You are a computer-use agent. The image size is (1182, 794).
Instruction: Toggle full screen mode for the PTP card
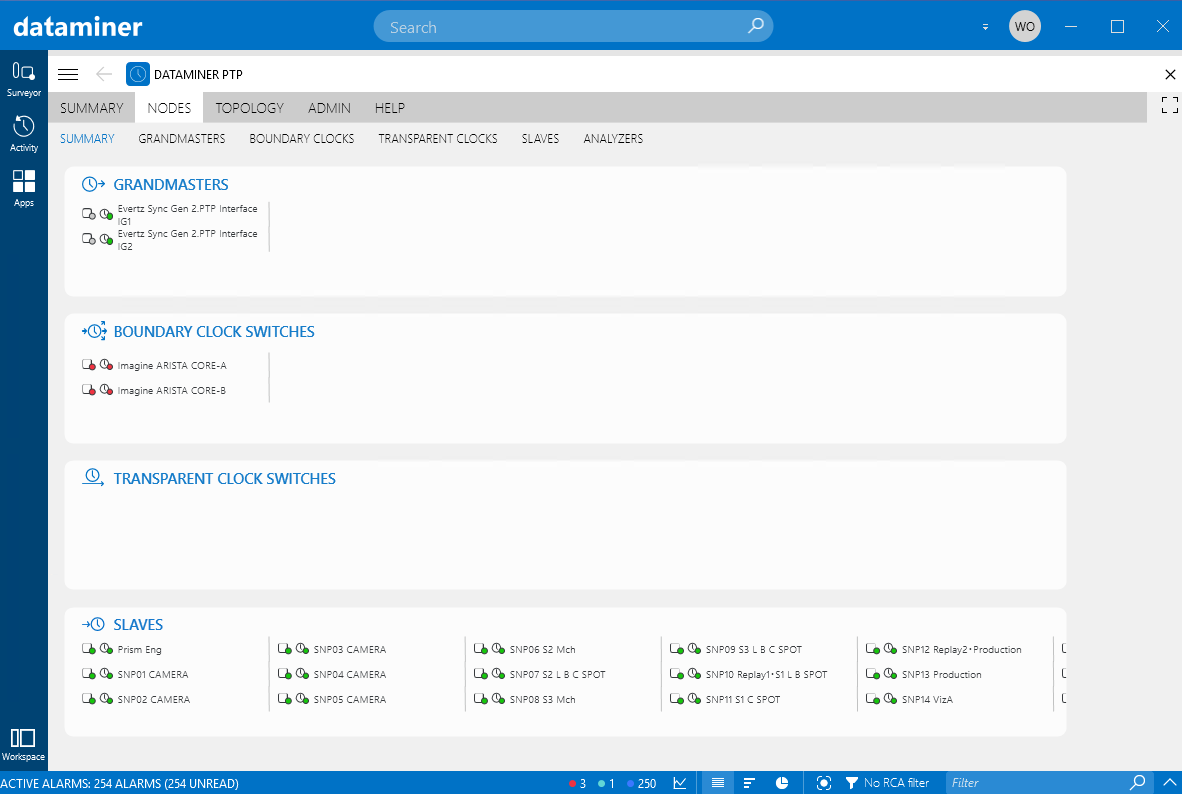click(x=1169, y=105)
